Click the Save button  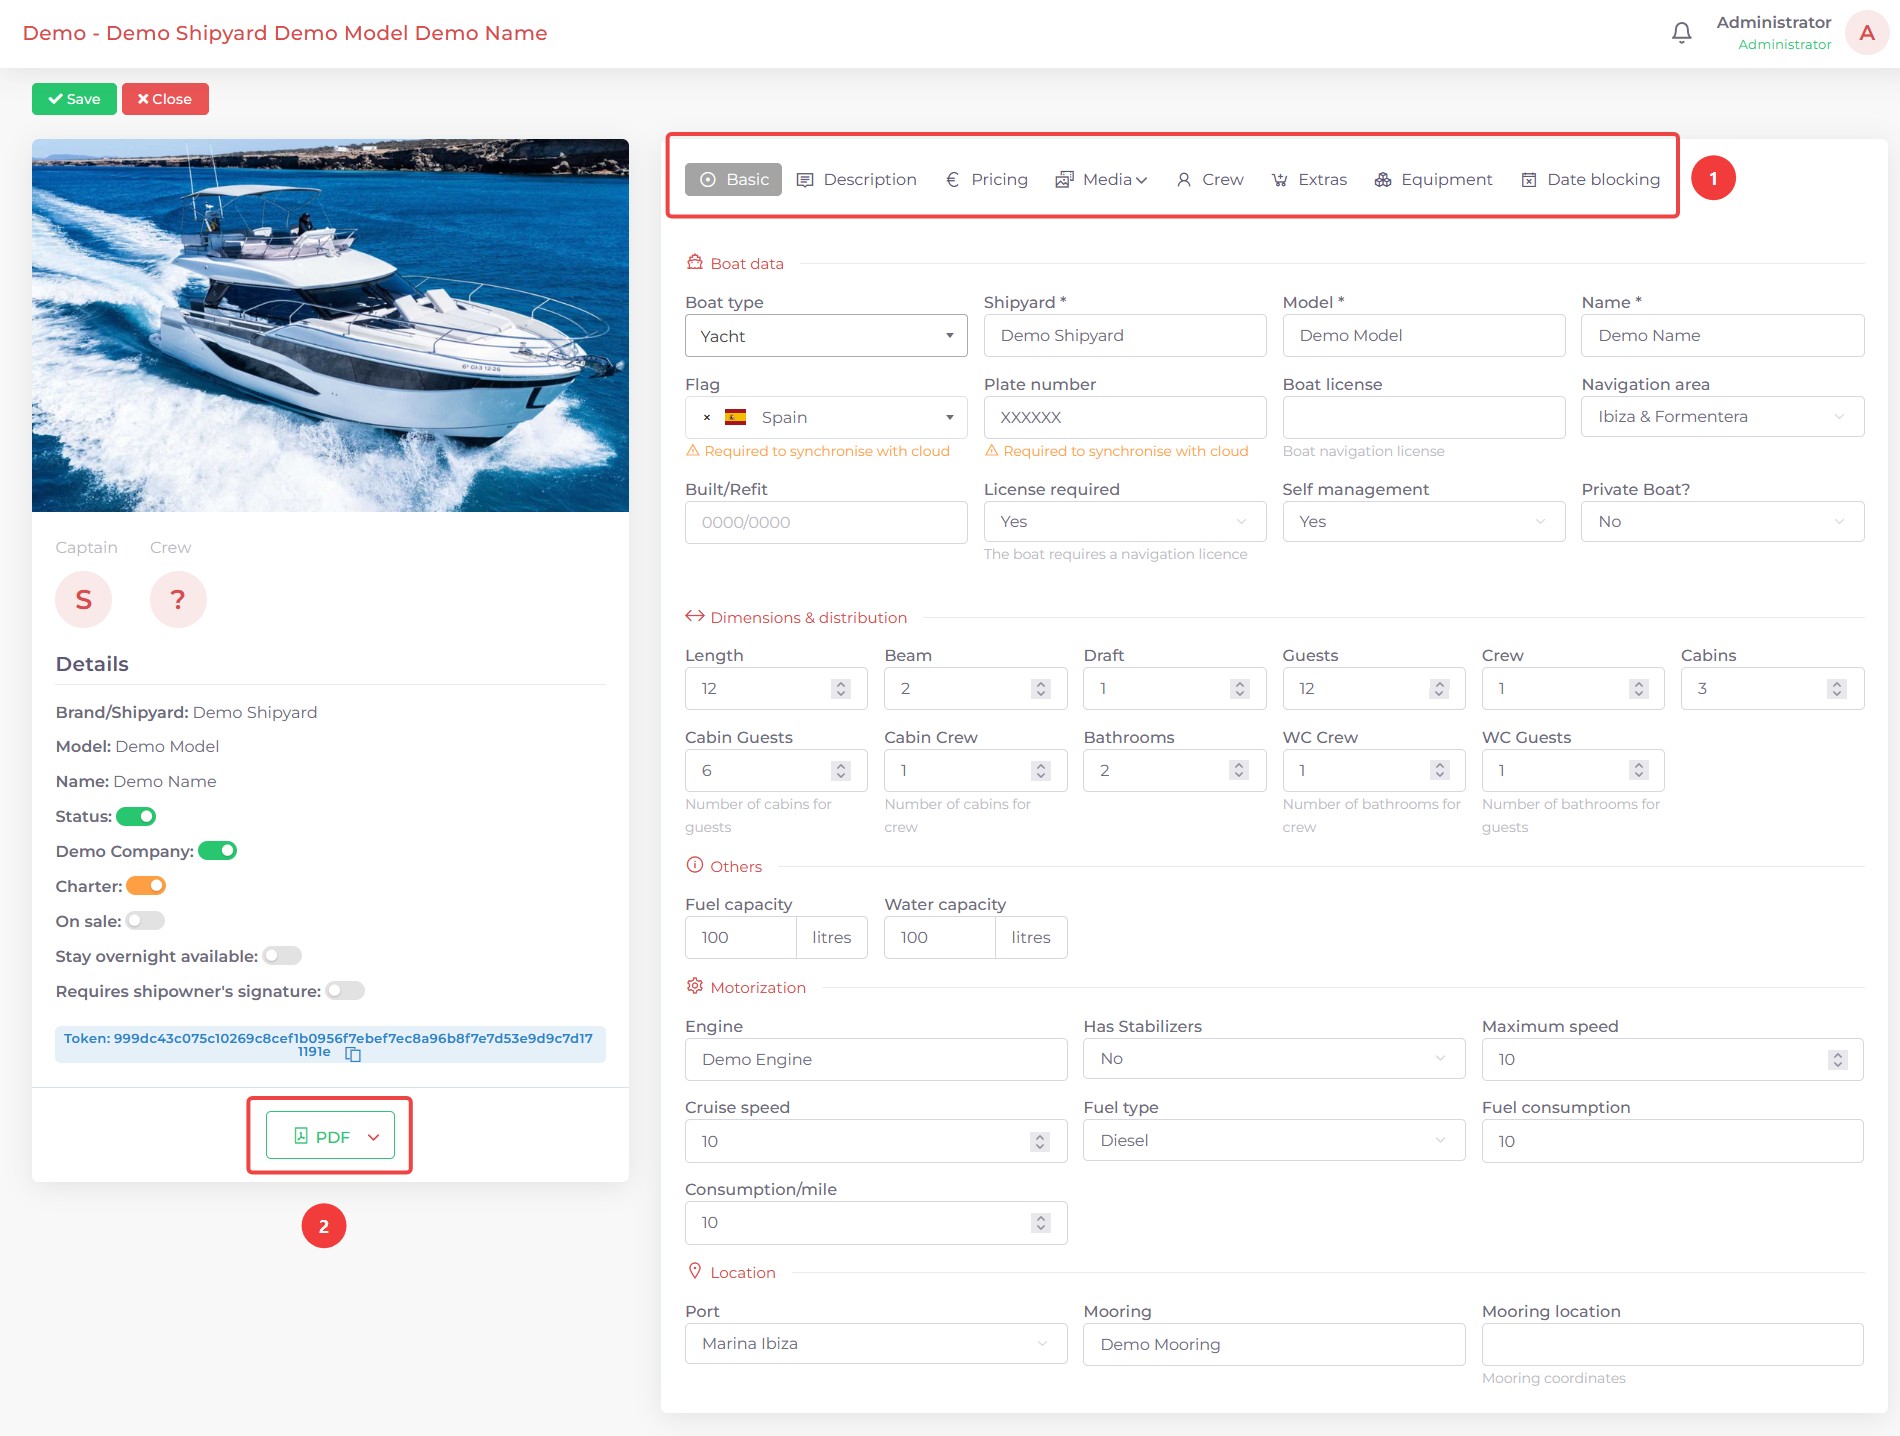point(74,99)
